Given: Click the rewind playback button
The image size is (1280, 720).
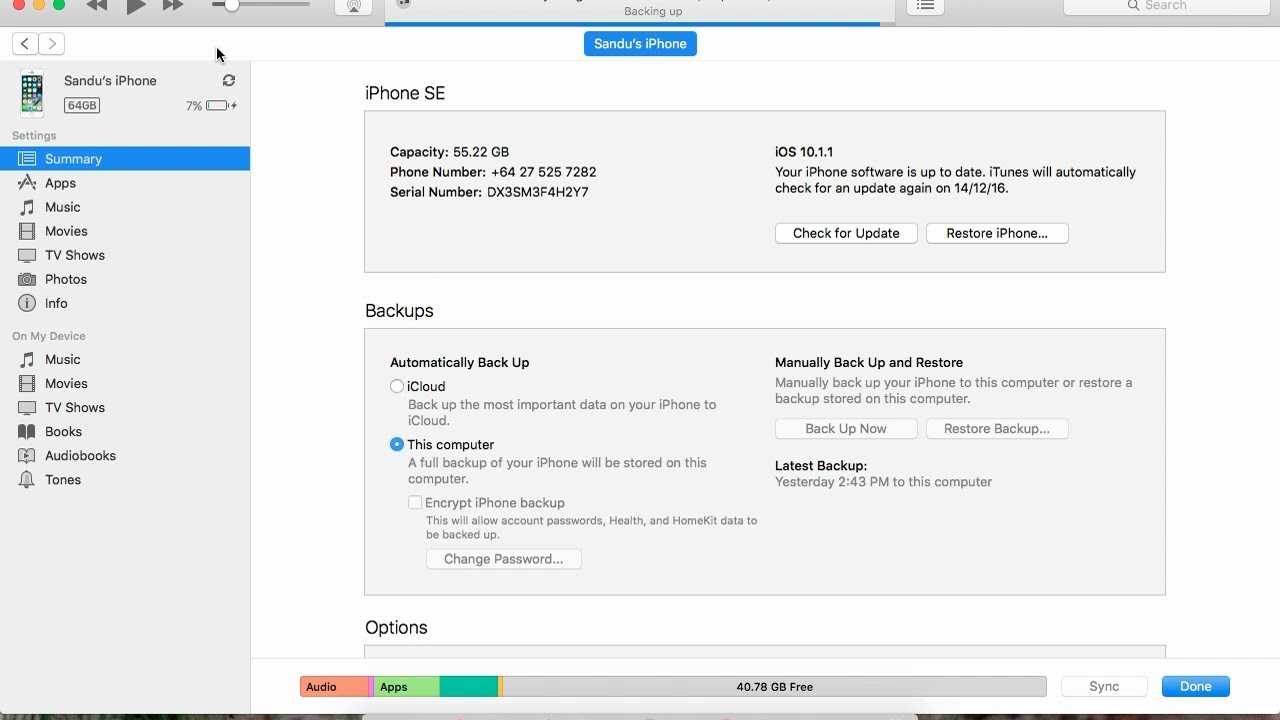Looking at the screenshot, I should pos(96,6).
